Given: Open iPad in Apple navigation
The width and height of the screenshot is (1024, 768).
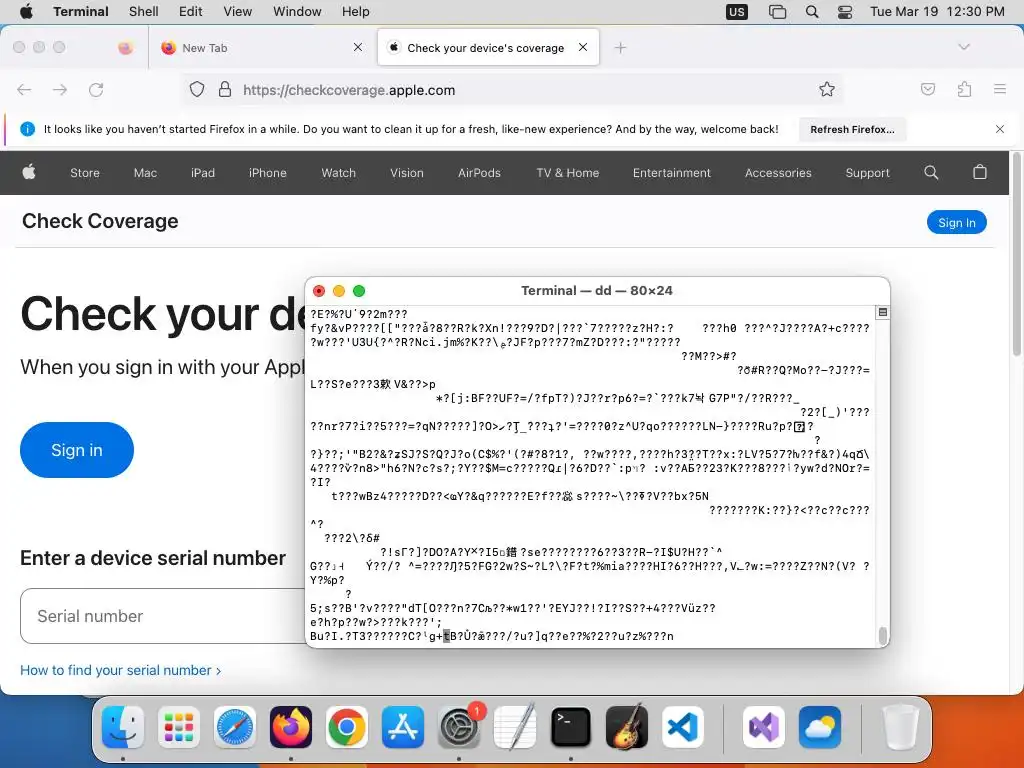Looking at the screenshot, I should 202,173.
